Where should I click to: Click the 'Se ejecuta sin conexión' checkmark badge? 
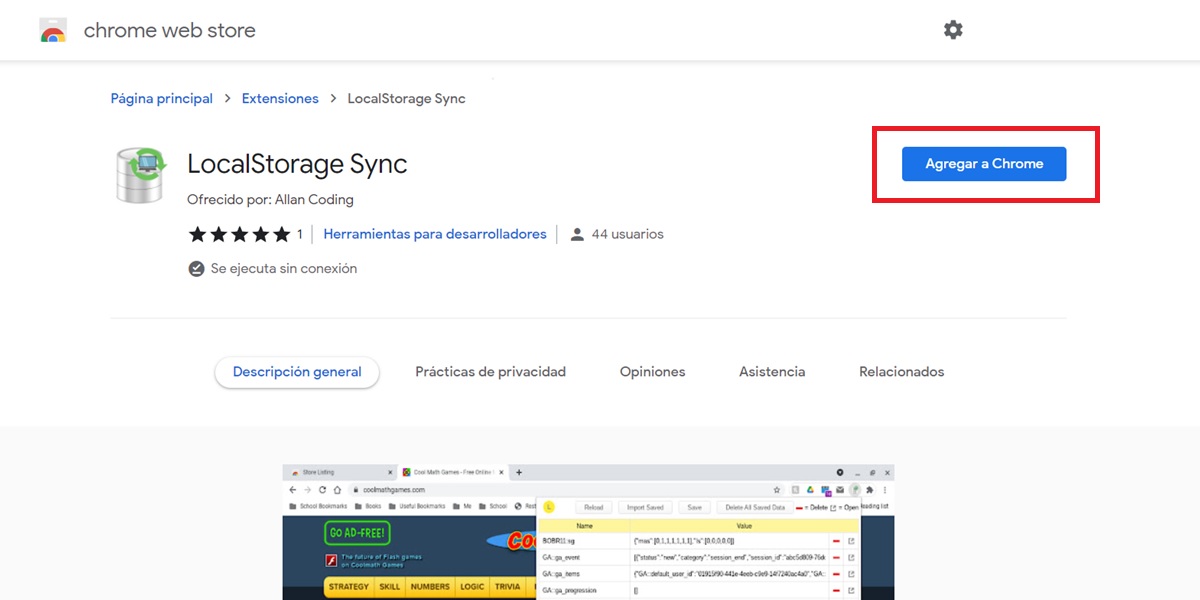pos(196,268)
